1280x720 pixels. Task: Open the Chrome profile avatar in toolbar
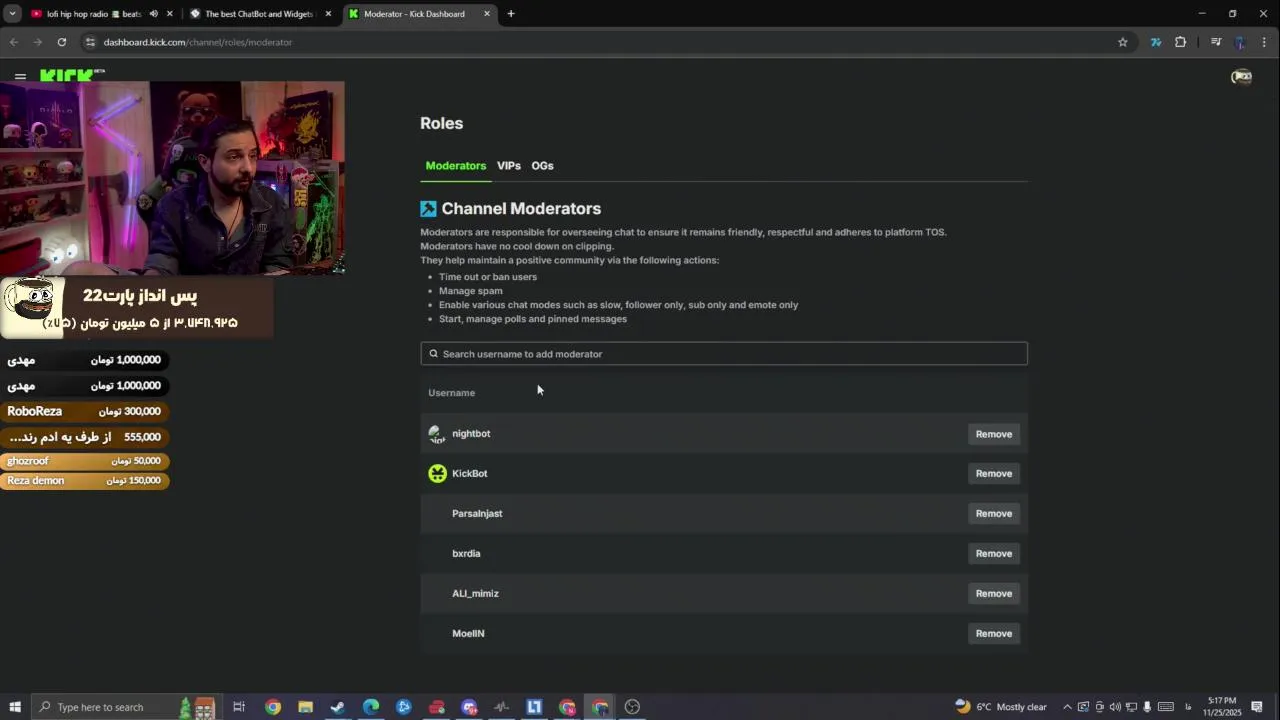pos(1240,42)
